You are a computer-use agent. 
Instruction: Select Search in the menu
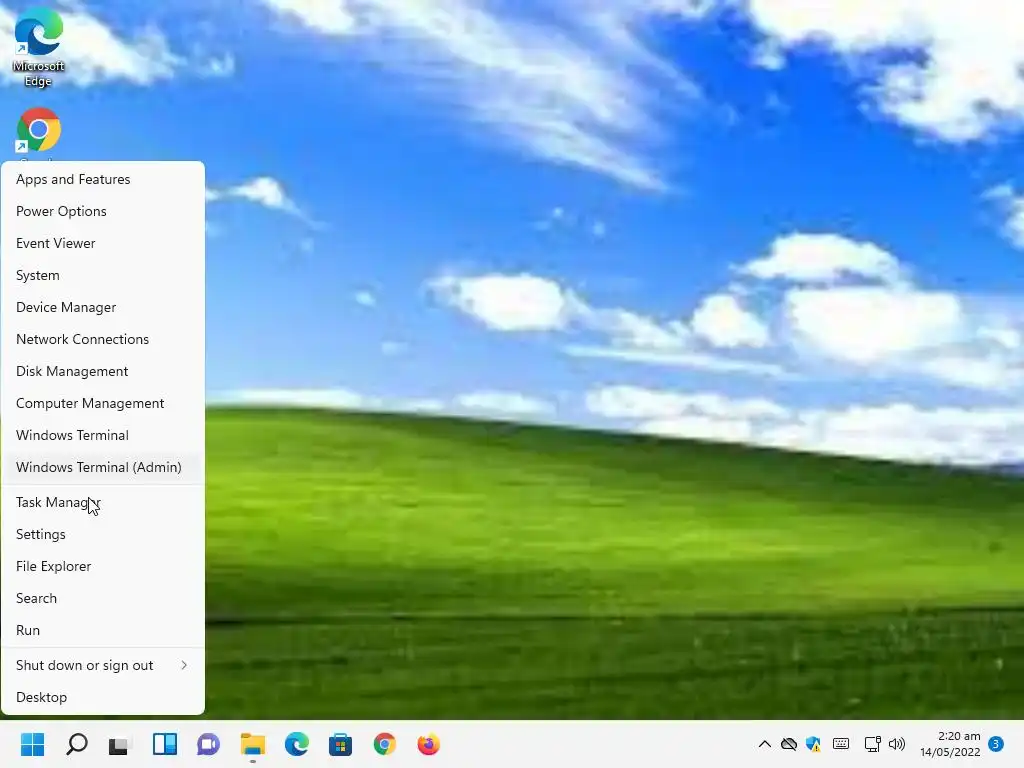[103, 598]
